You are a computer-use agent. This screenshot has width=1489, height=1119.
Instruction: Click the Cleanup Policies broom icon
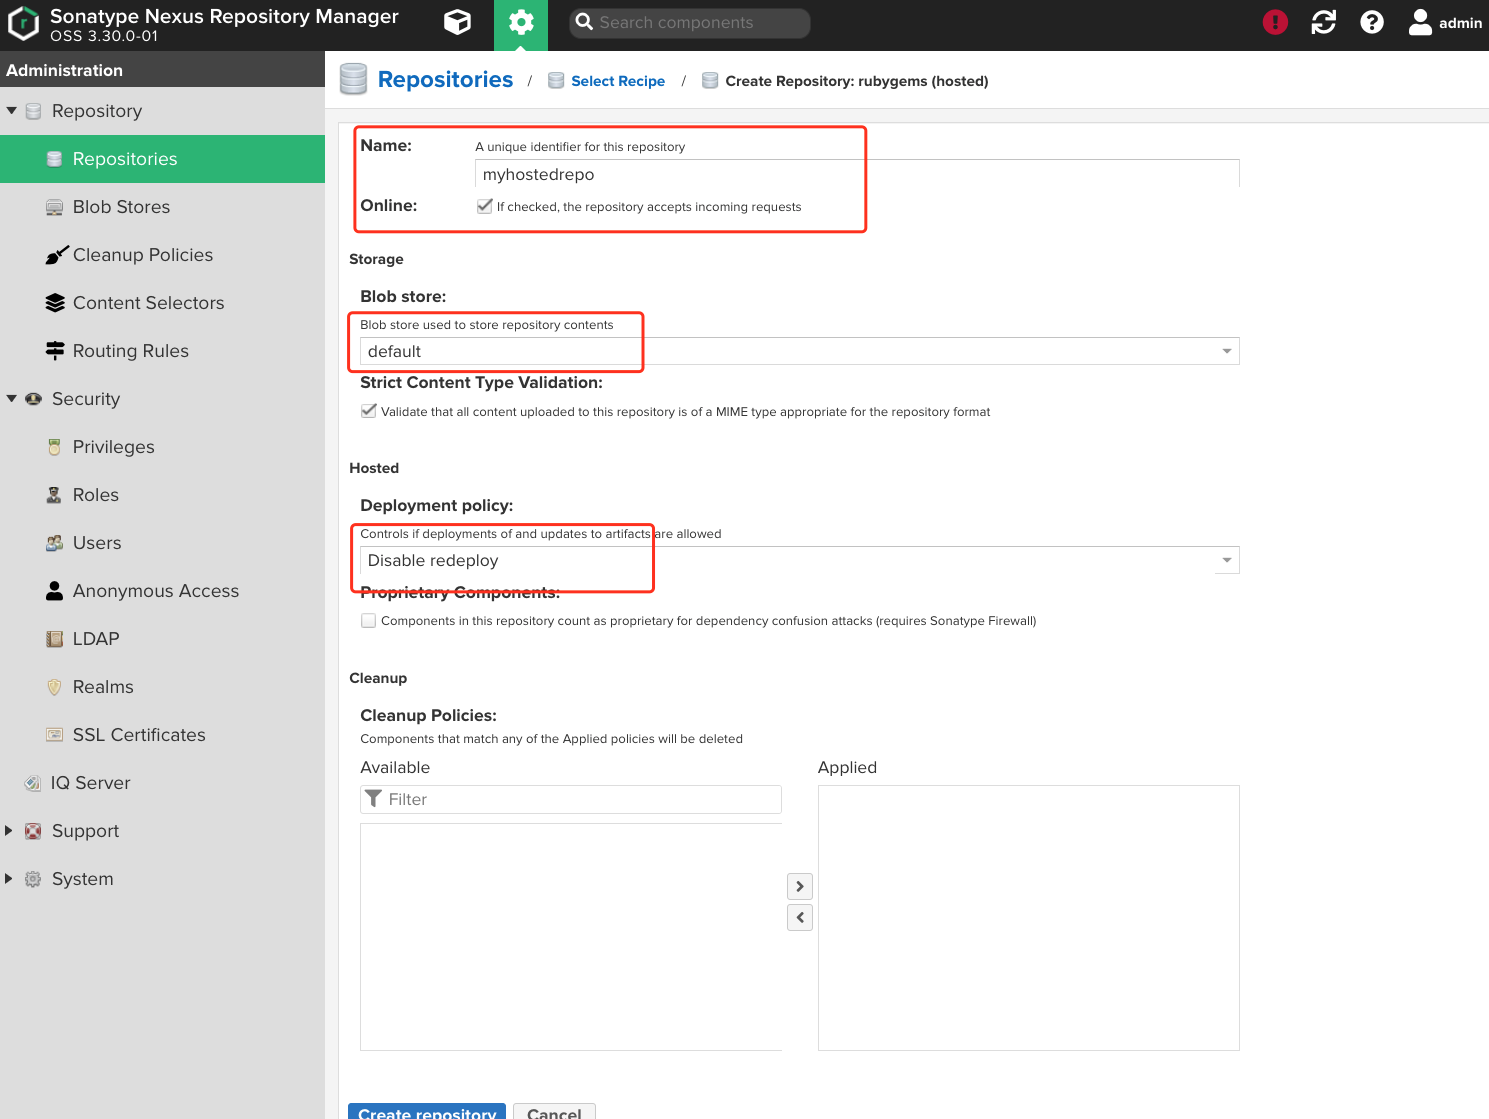(x=56, y=255)
